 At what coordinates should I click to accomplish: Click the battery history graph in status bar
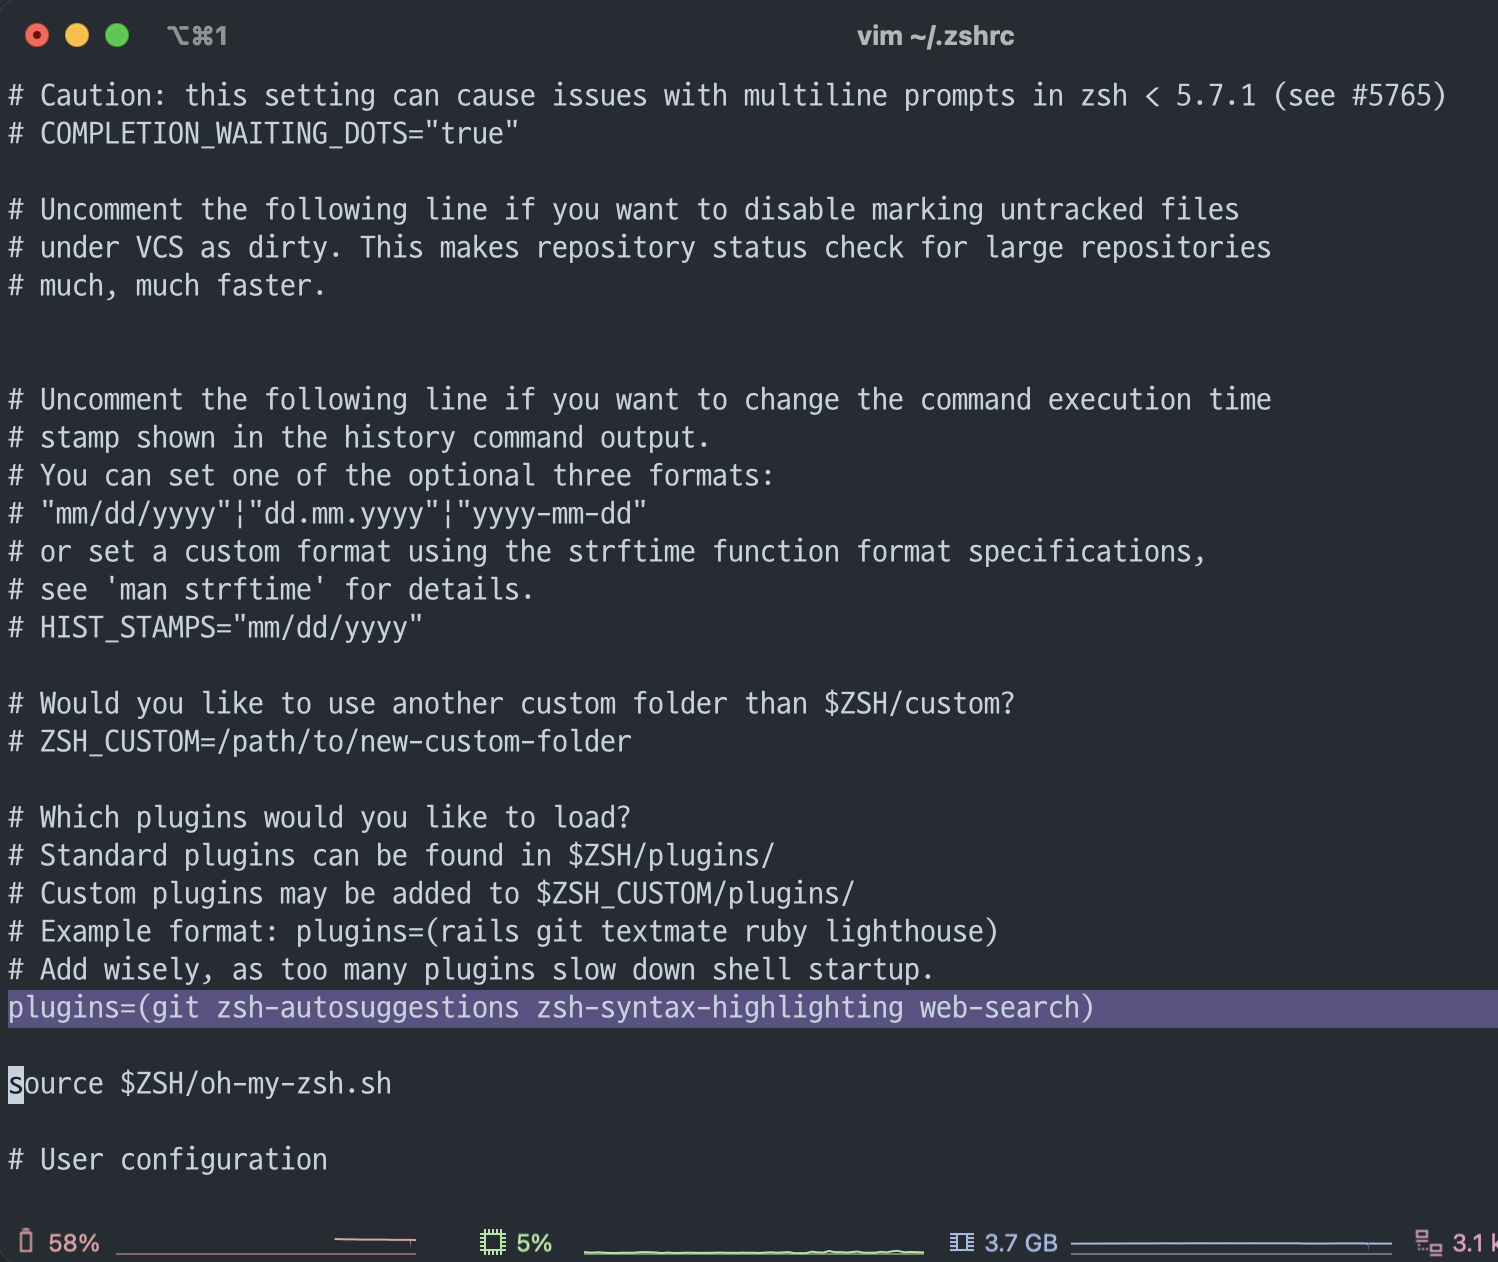point(266,1245)
